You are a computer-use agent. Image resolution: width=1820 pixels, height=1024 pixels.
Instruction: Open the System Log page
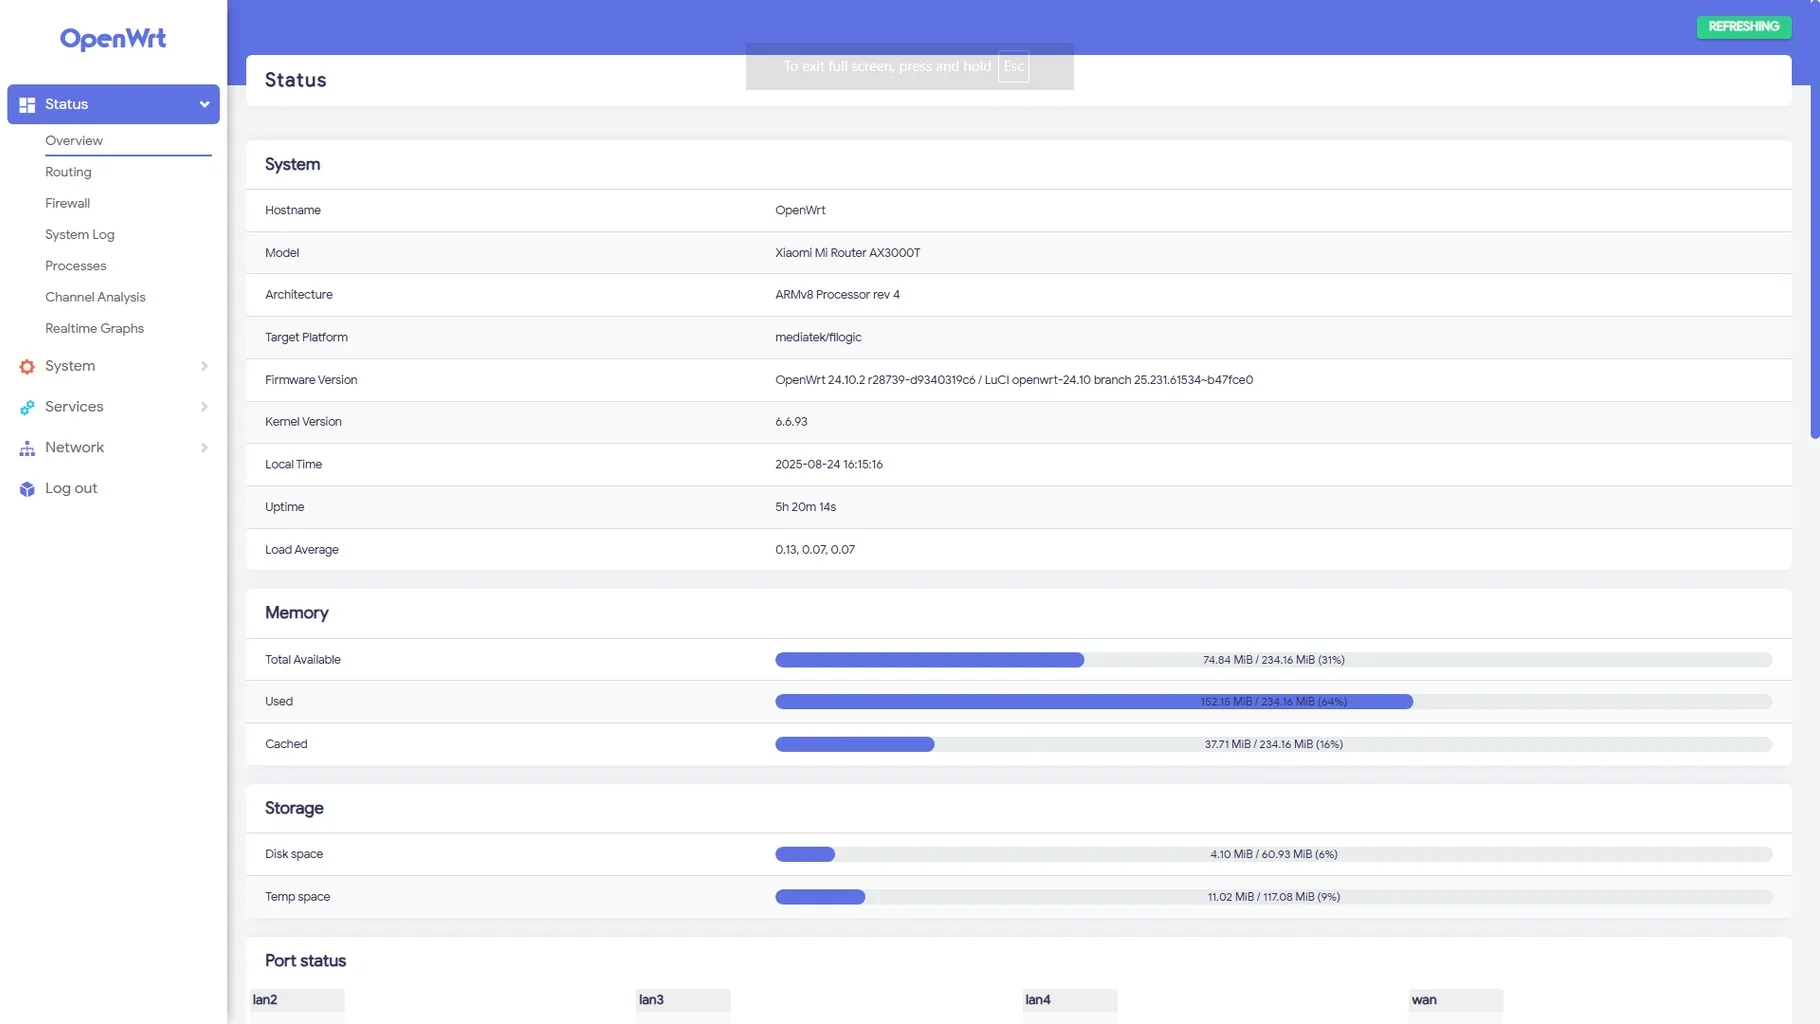point(79,234)
